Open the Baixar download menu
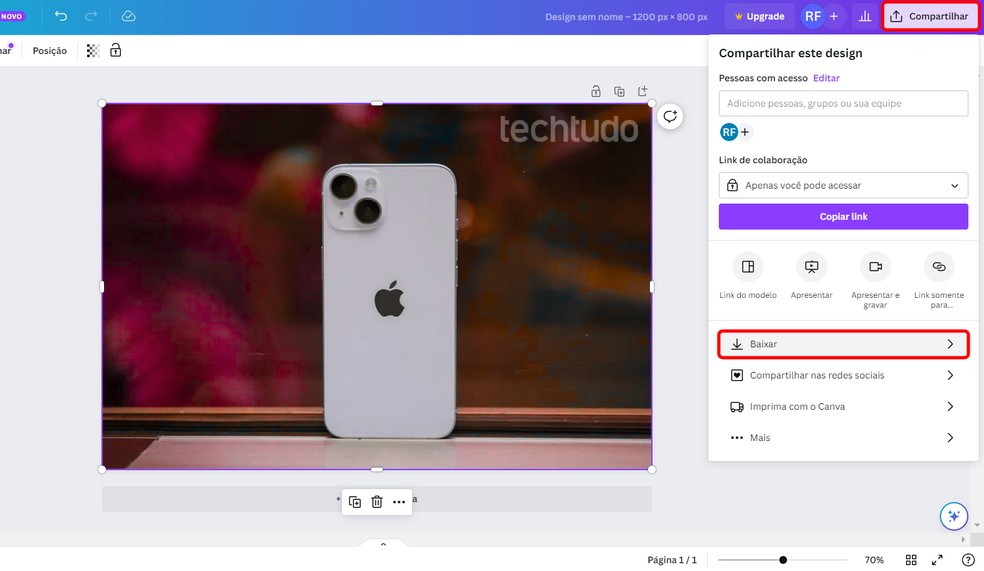The image size is (984, 571). coord(843,344)
